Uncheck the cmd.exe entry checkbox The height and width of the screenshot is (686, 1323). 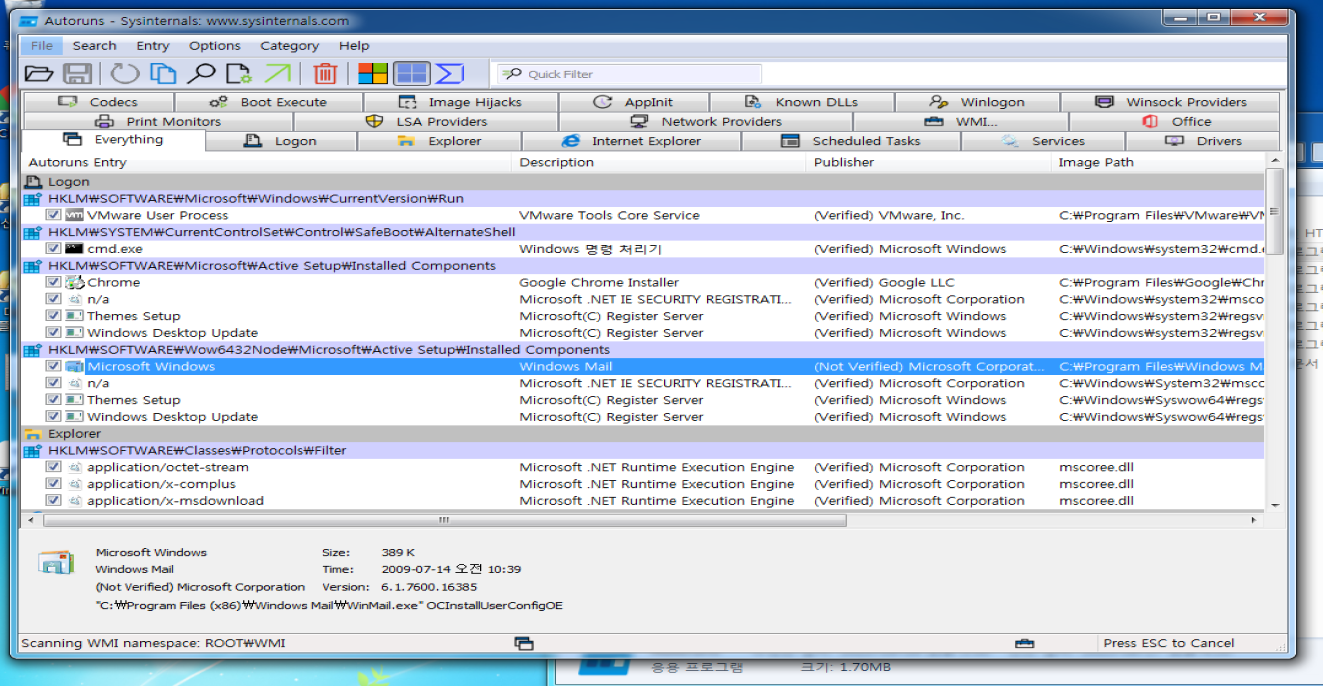[54, 248]
